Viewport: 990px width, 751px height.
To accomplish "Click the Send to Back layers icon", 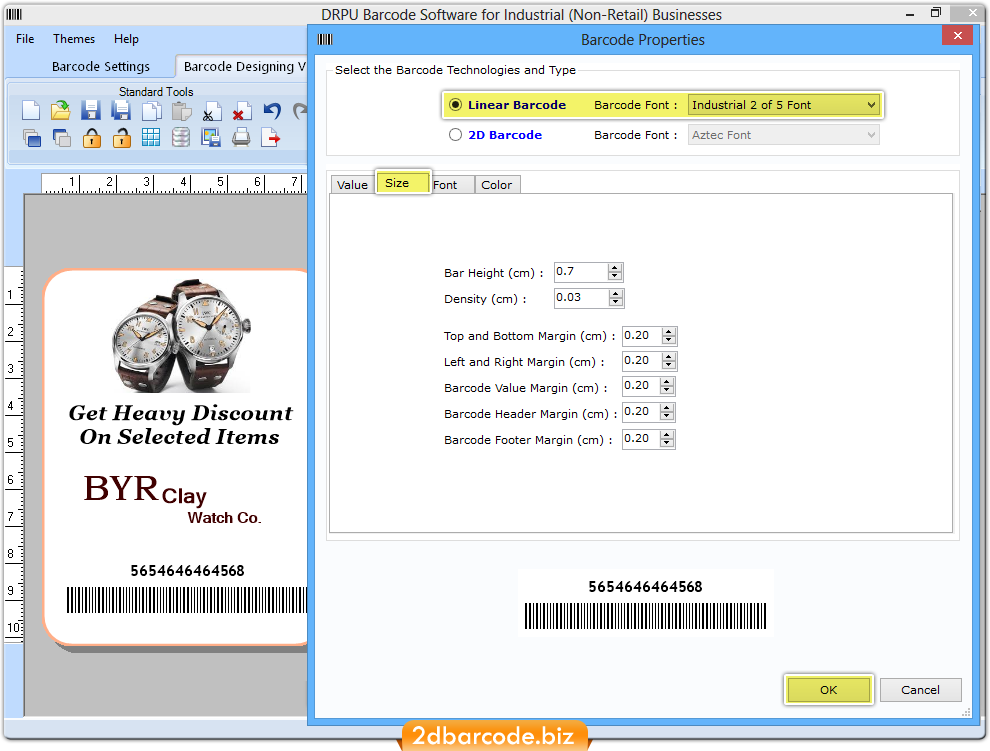I will tap(61, 138).
